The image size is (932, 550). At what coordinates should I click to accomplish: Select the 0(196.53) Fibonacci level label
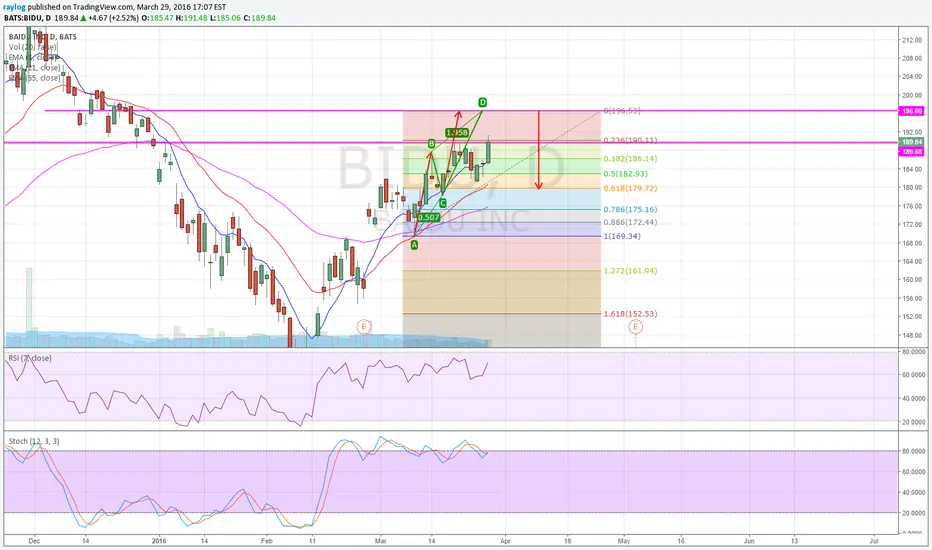(622, 111)
